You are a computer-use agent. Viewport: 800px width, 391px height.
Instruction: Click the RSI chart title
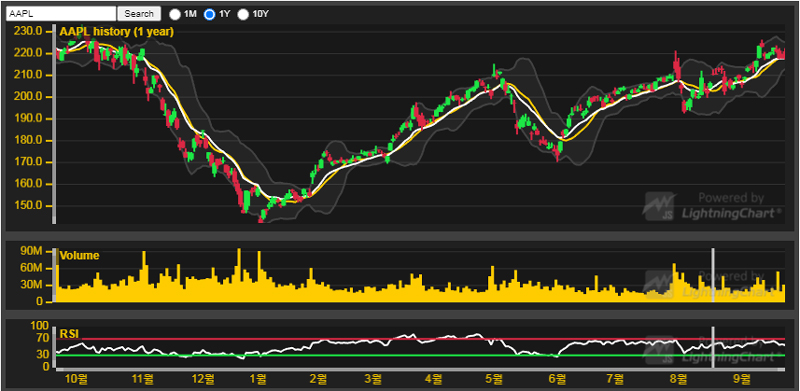[69, 333]
